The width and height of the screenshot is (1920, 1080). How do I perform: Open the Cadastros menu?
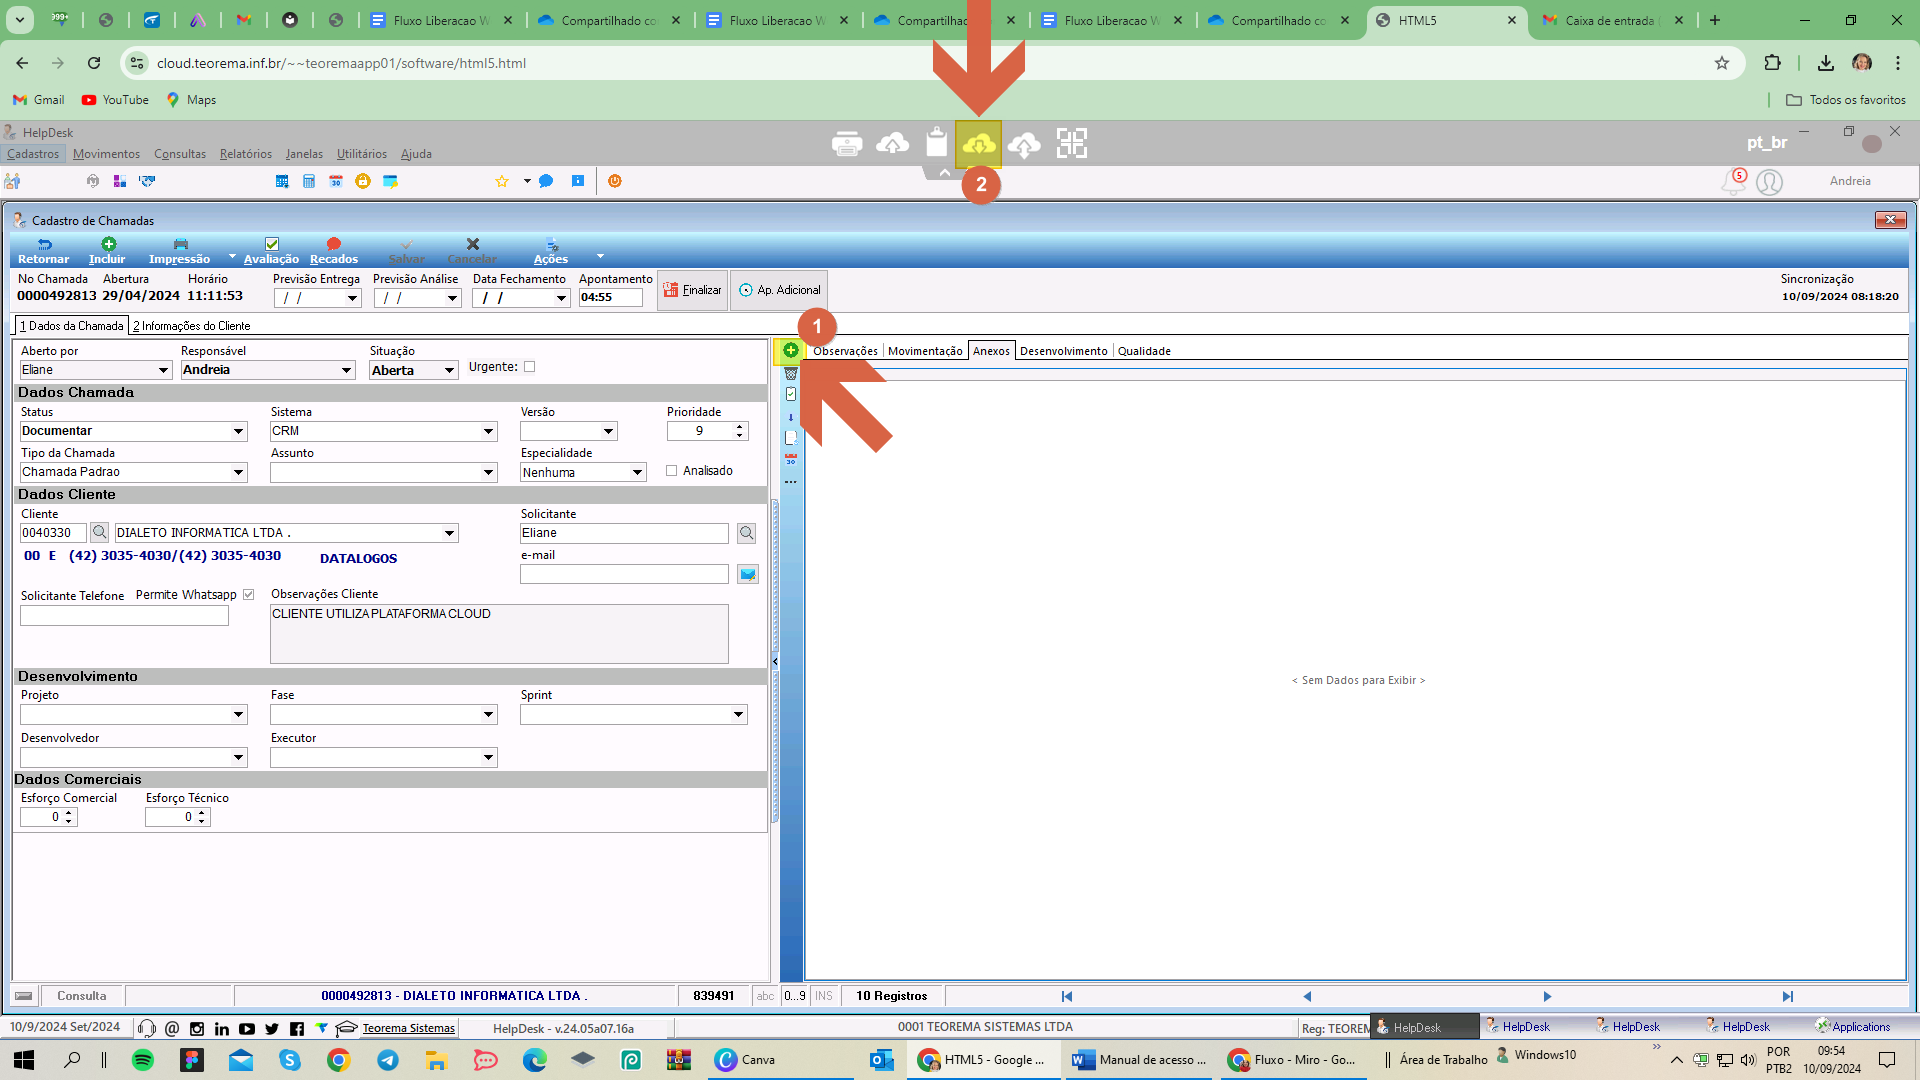pyautogui.click(x=33, y=154)
